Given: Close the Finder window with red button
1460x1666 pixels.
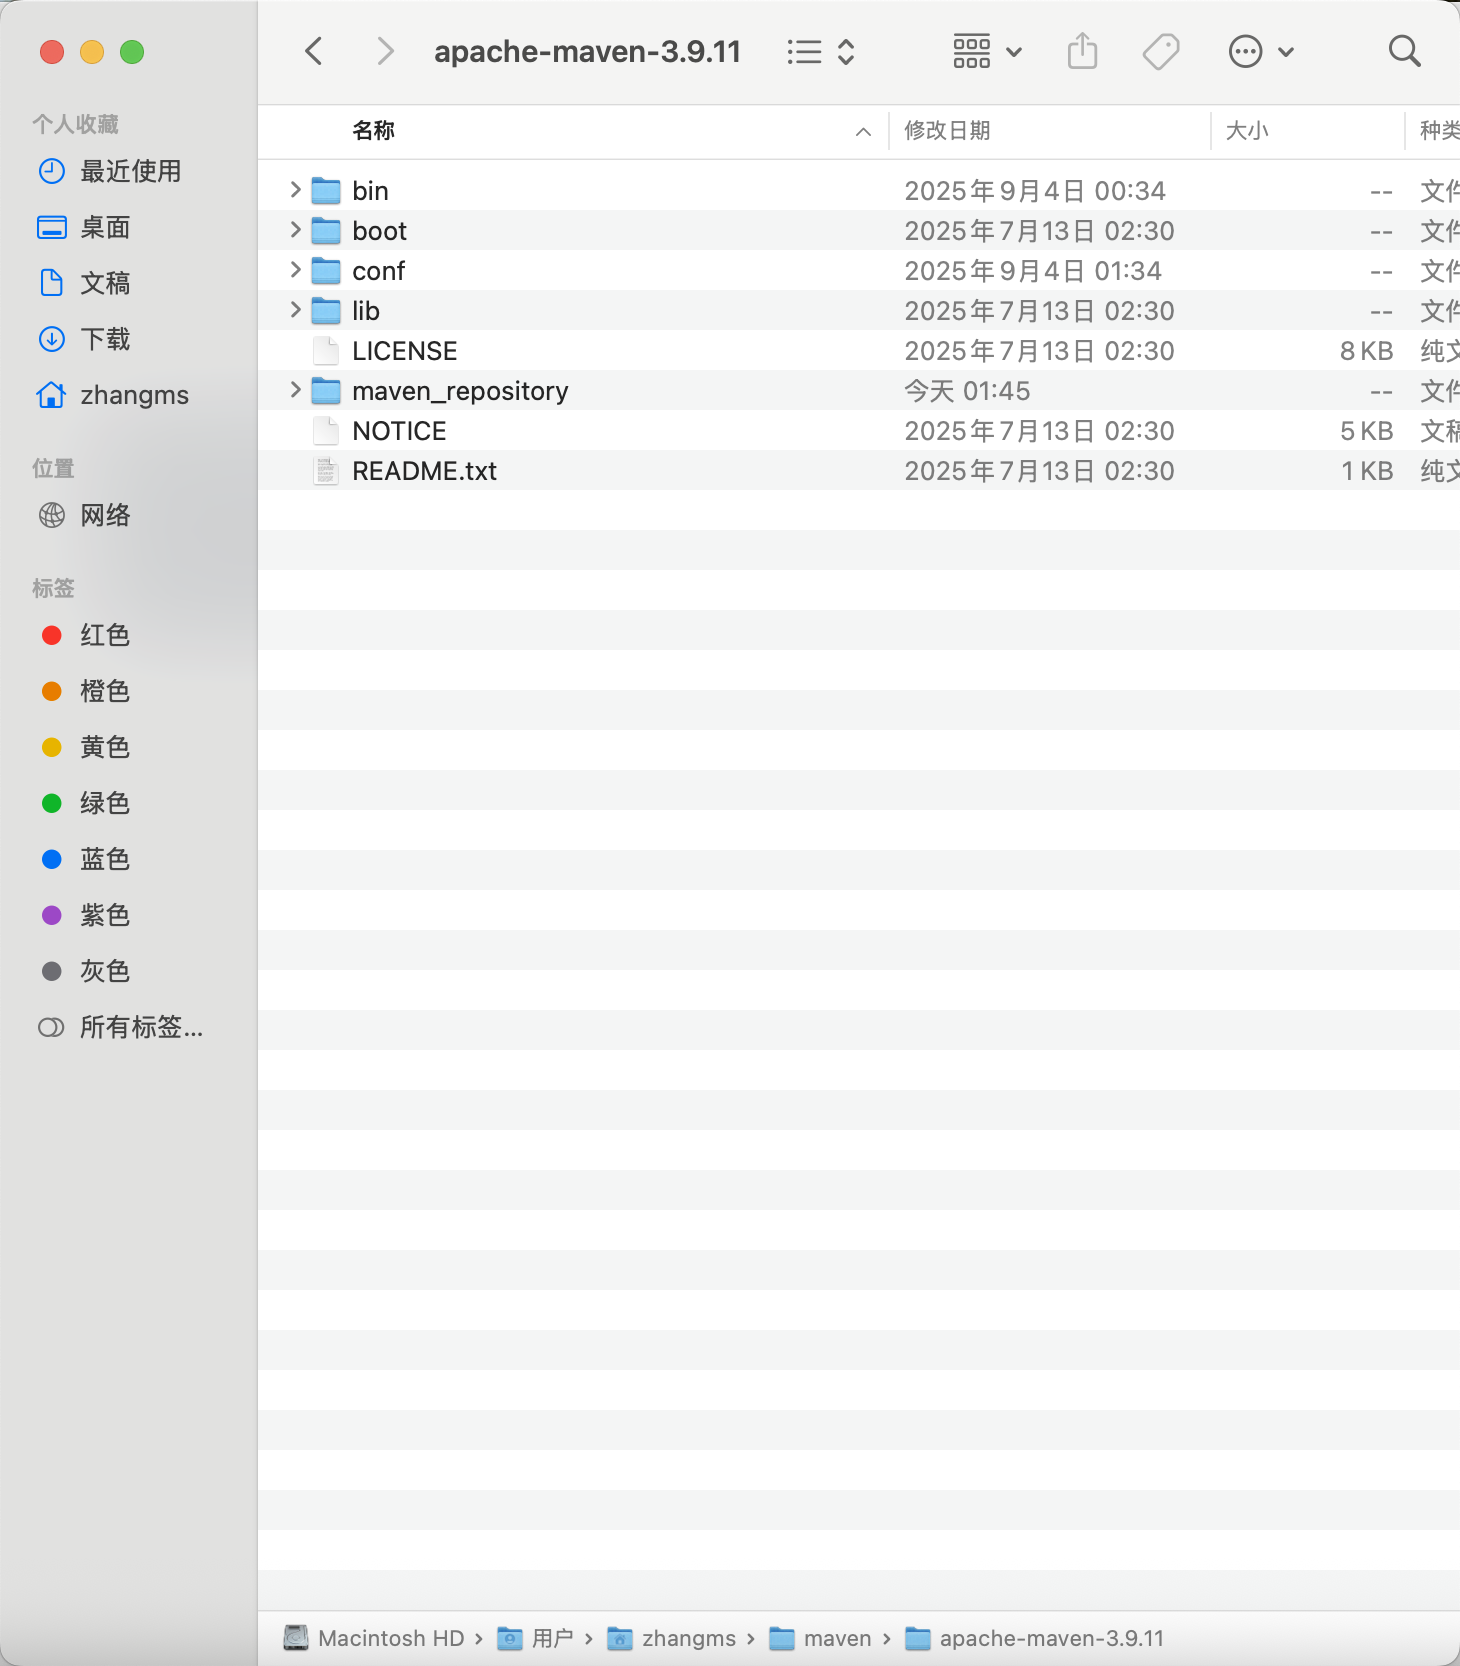Looking at the screenshot, I should click(x=52, y=52).
